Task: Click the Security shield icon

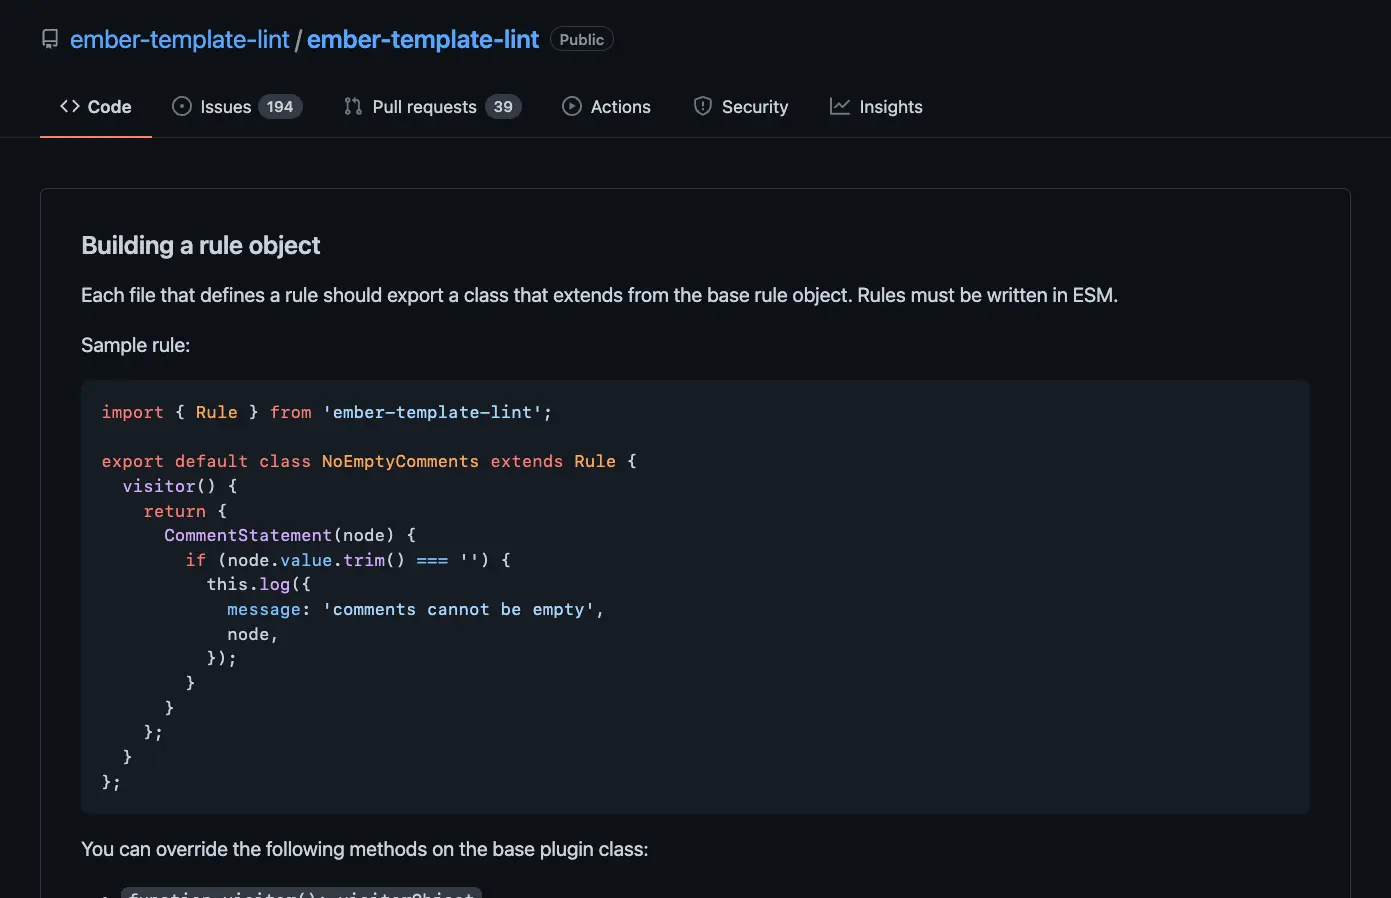Action: point(703,106)
